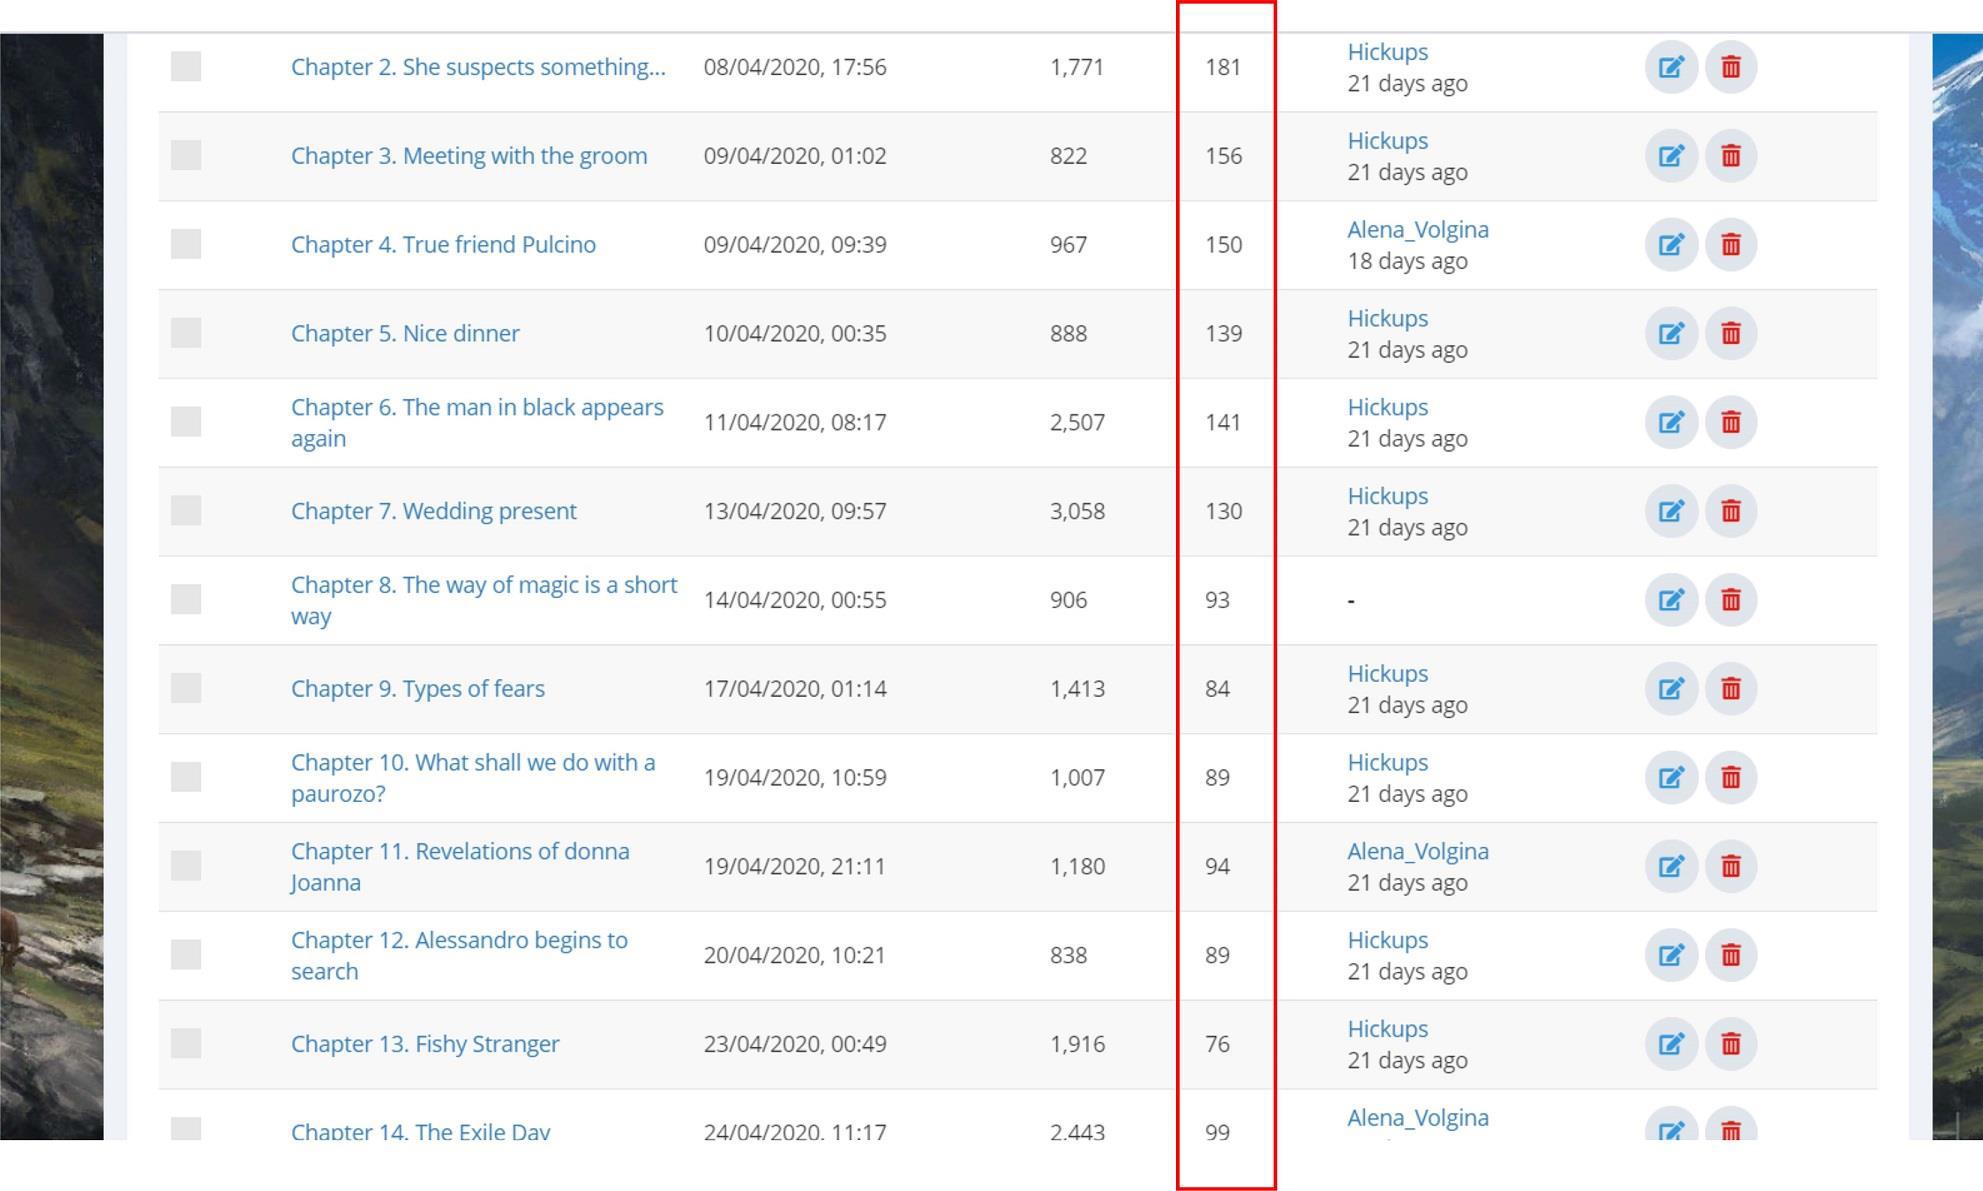Viewport: 1983px width, 1191px height.
Task: Click edit icon for Chapter 2 row
Action: coord(1671,67)
